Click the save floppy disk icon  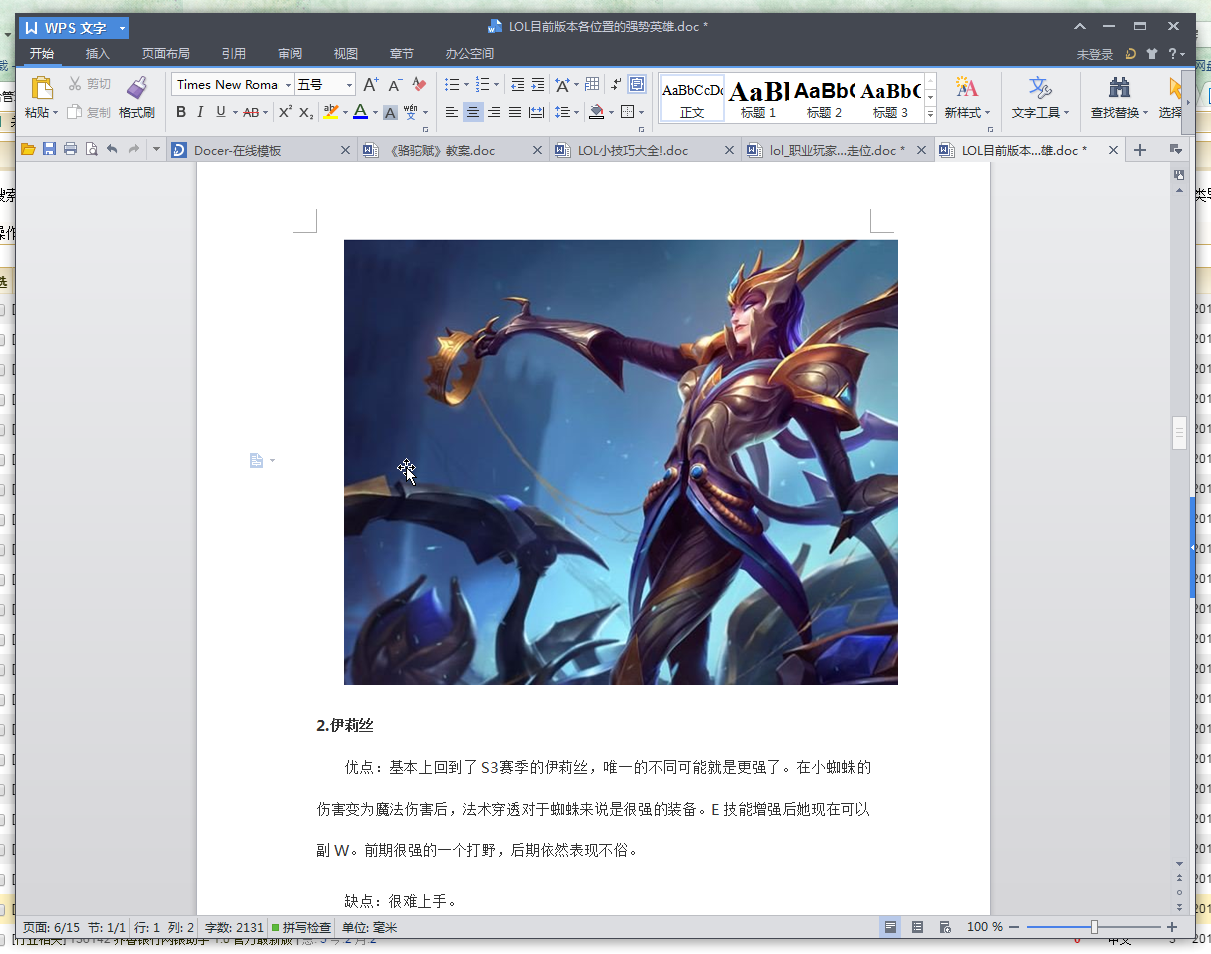(x=49, y=149)
